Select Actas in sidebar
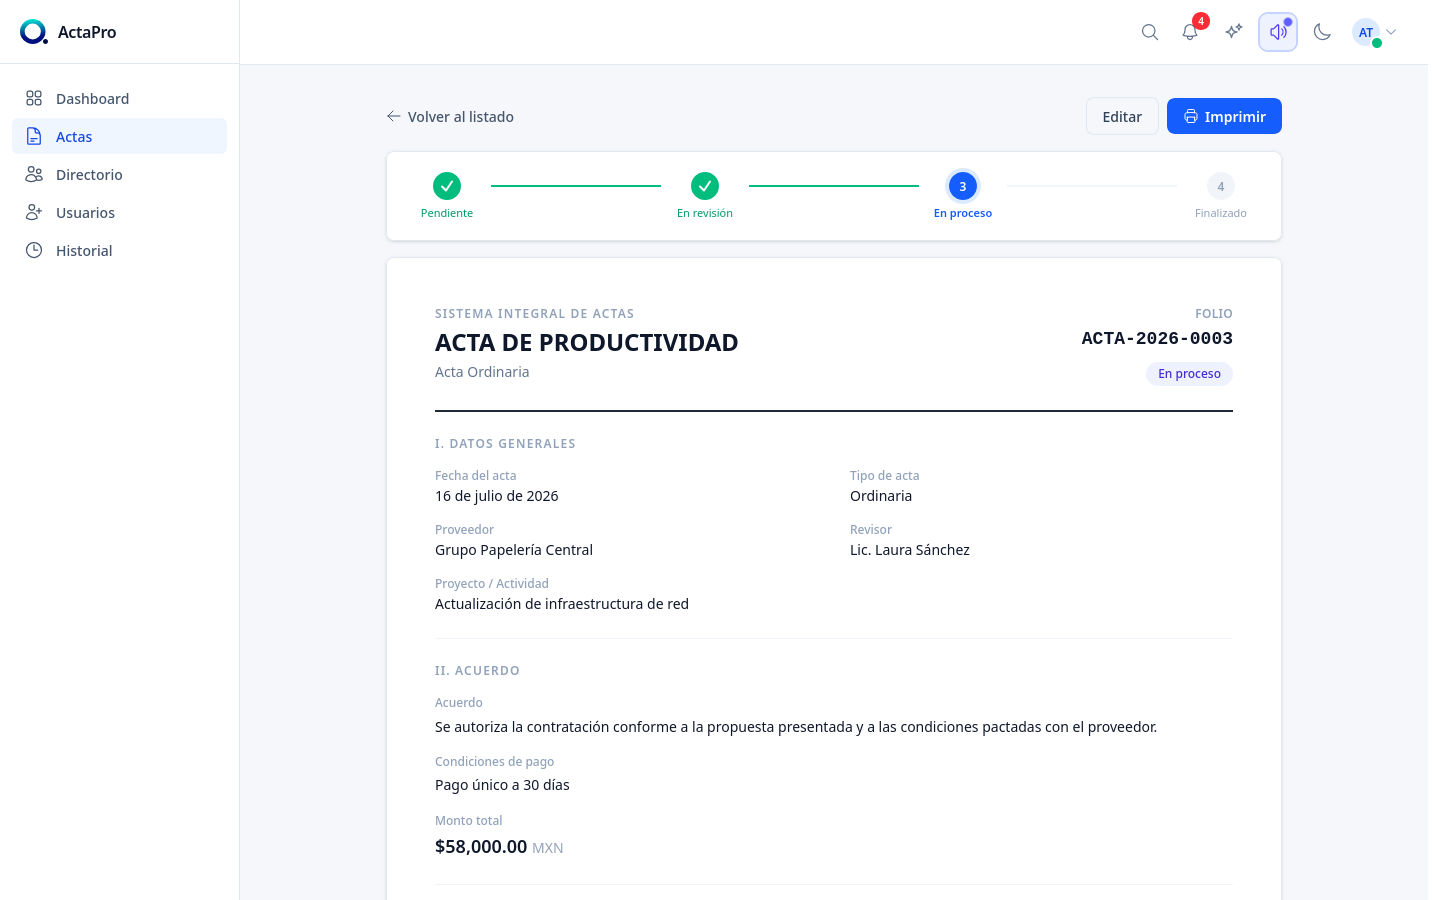The width and height of the screenshot is (1440, 900). 119,136
